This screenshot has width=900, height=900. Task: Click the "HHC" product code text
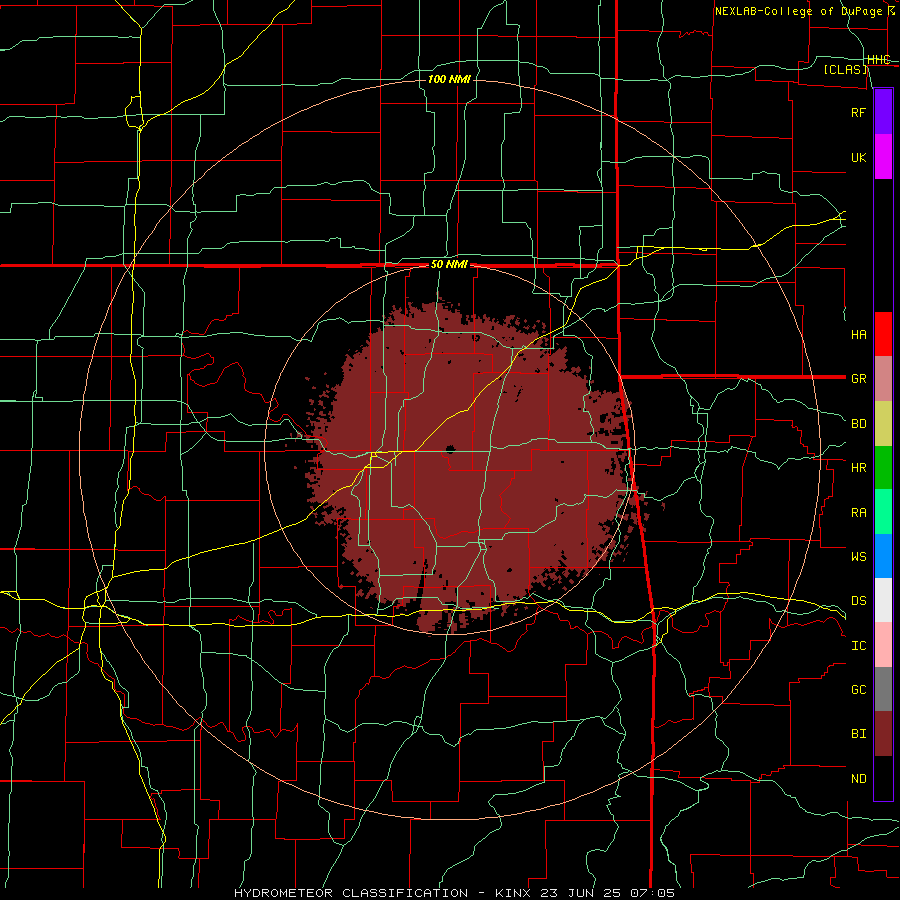pos(878,60)
